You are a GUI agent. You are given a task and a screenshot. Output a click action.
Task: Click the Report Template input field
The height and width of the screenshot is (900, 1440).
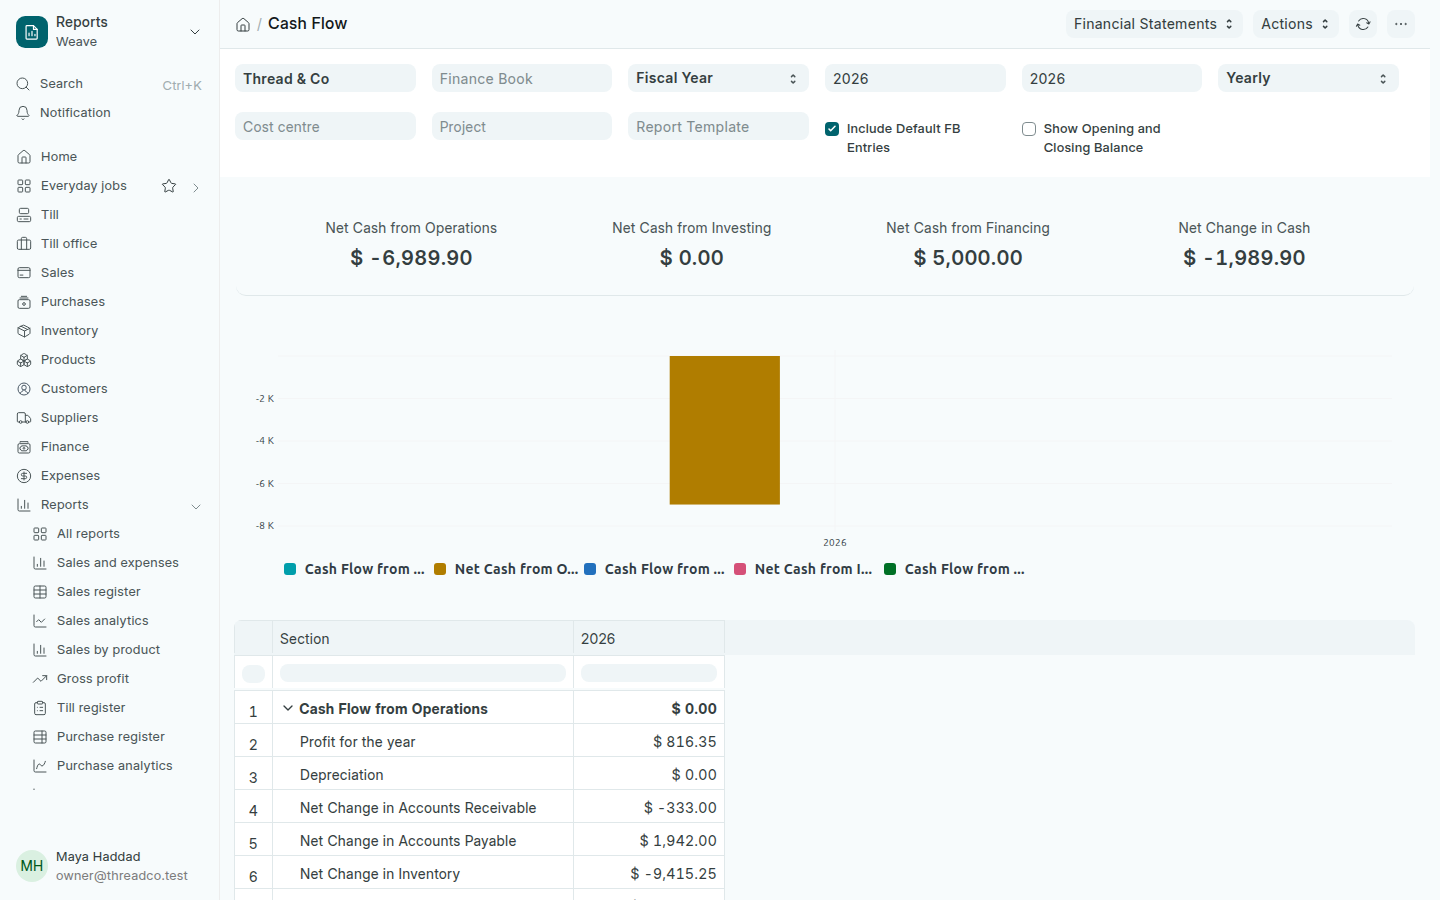click(718, 126)
